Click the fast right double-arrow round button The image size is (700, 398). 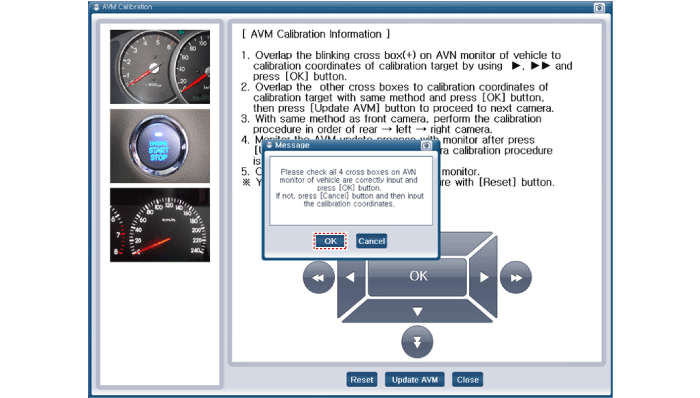click(516, 278)
